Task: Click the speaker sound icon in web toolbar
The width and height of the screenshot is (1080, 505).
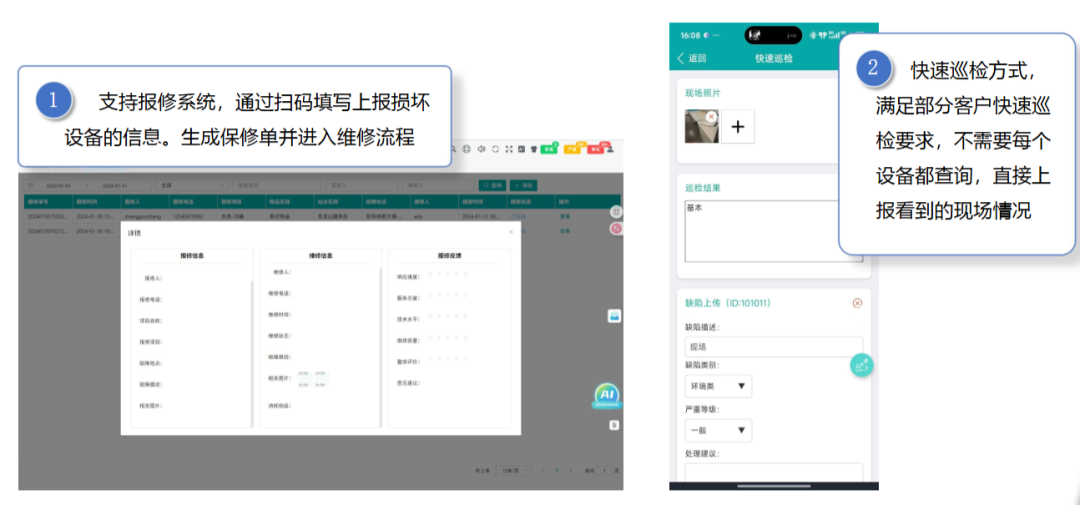Action: pos(481,149)
